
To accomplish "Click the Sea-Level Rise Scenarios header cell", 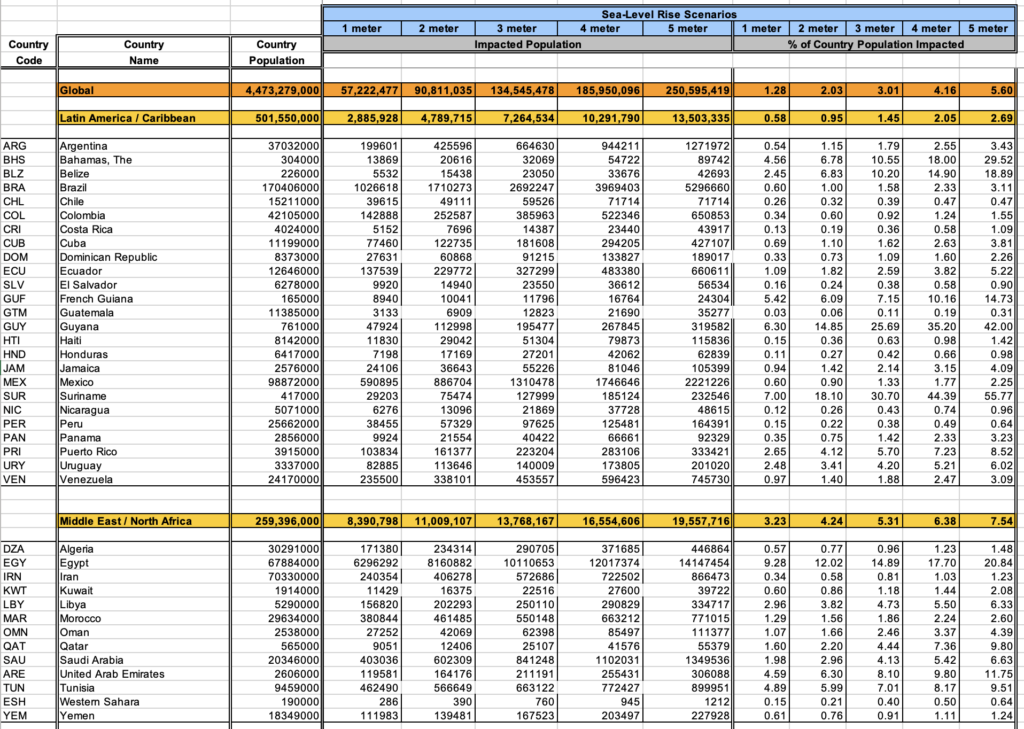I will click(x=667, y=14).
